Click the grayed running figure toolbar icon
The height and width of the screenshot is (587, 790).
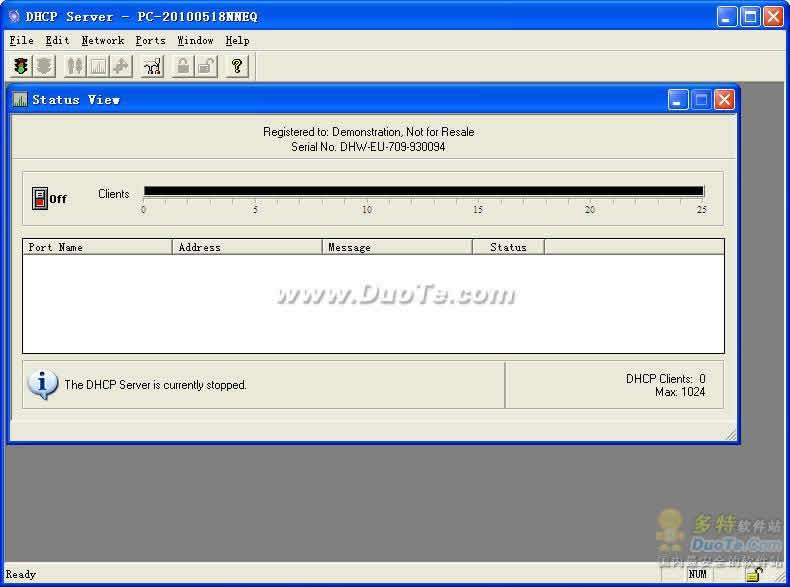point(121,66)
